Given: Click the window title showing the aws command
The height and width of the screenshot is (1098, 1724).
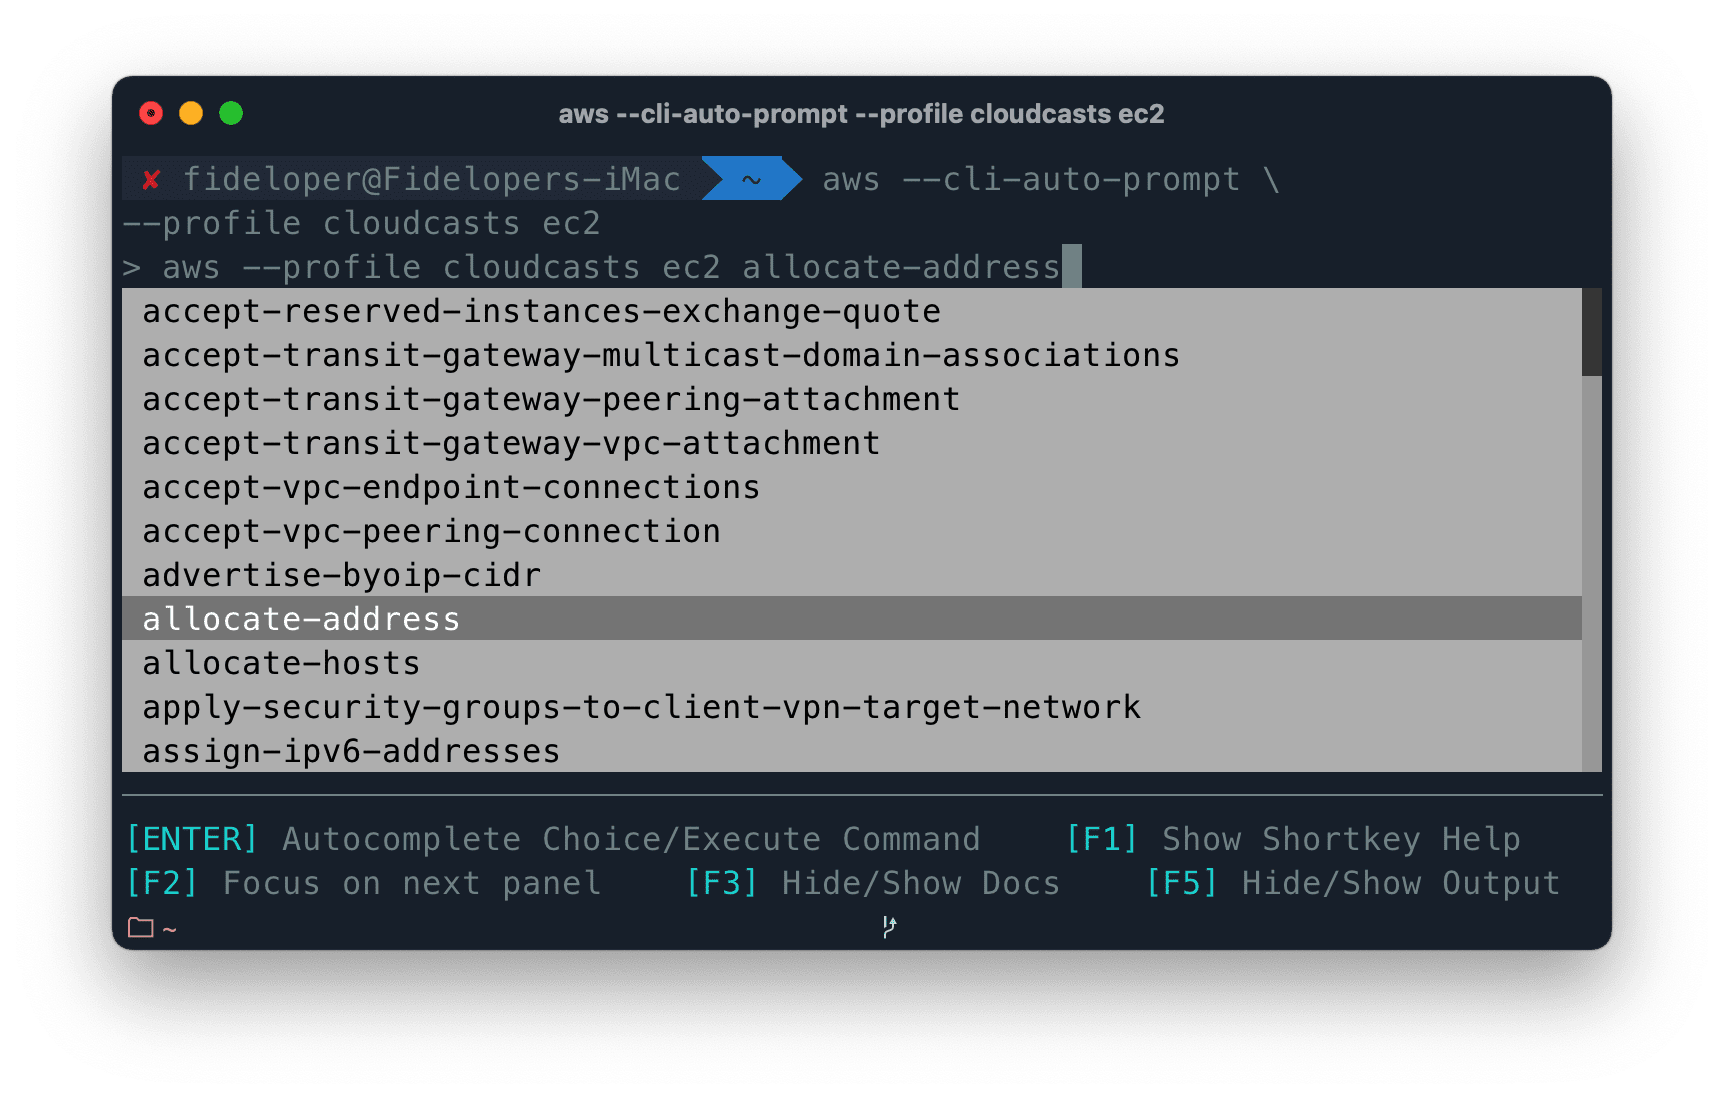Looking at the screenshot, I should coord(861,113).
